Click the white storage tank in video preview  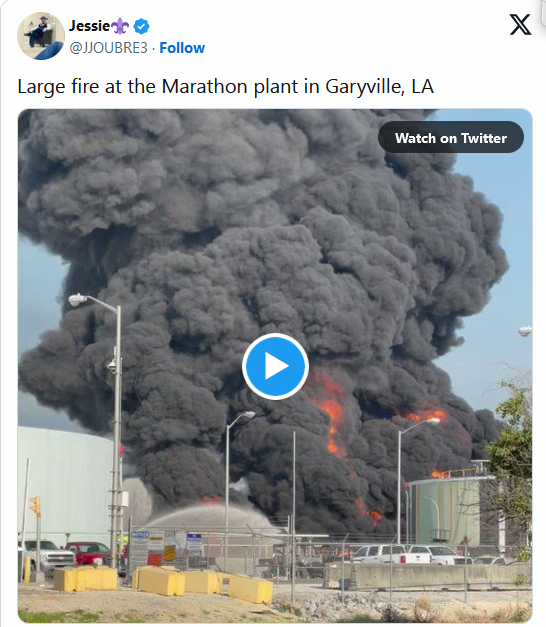point(66,480)
